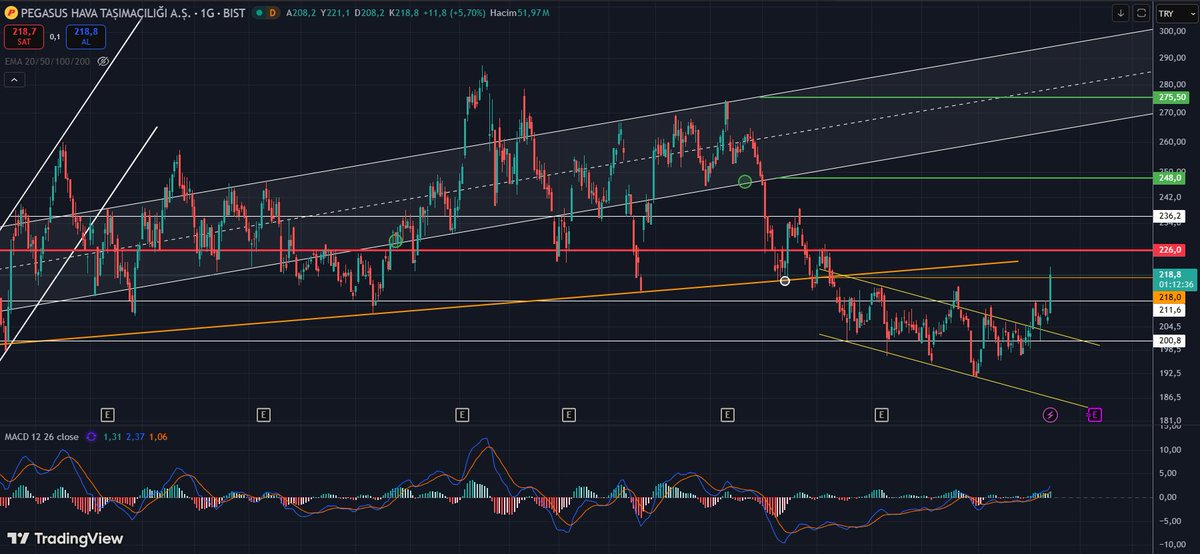Open symbol search via PEGASUS HAVA TAŞIMACILIĞI title
The image size is (1200, 554).
(108, 13)
